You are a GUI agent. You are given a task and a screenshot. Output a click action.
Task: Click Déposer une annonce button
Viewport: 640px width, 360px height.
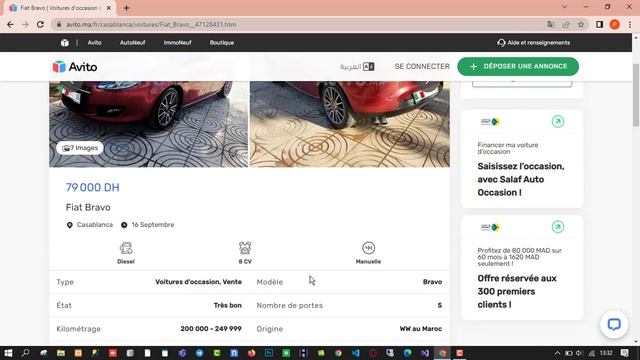click(x=518, y=66)
